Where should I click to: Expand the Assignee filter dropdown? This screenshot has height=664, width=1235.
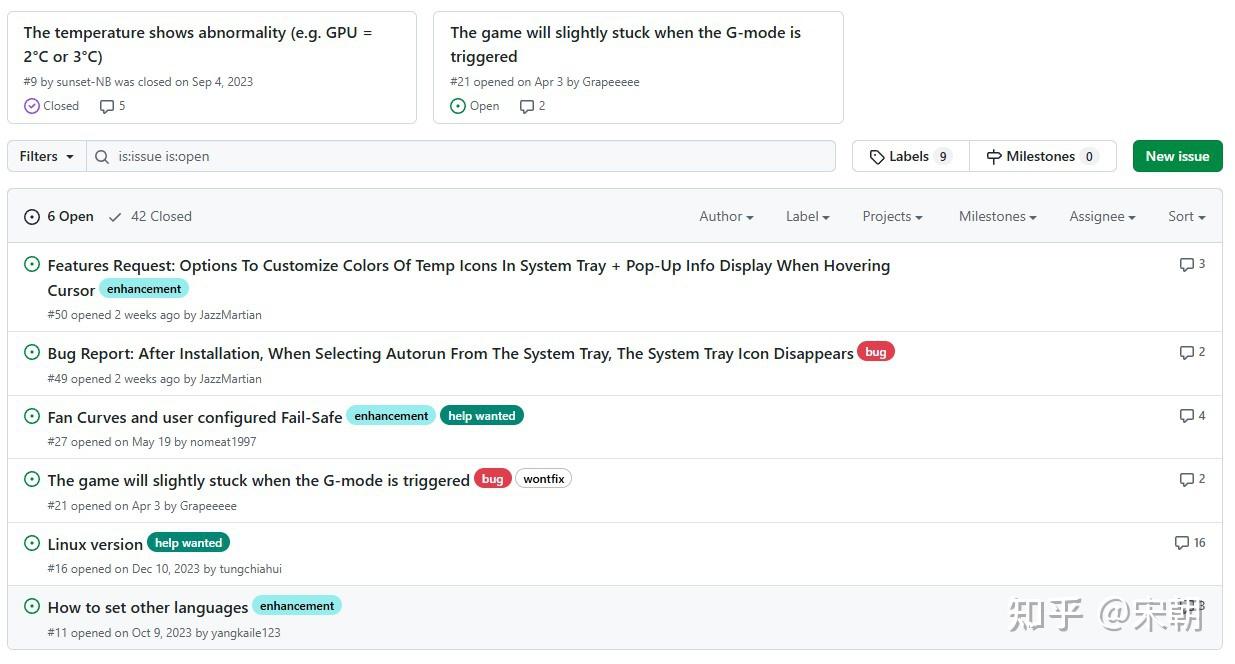(x=1102, y=216)
